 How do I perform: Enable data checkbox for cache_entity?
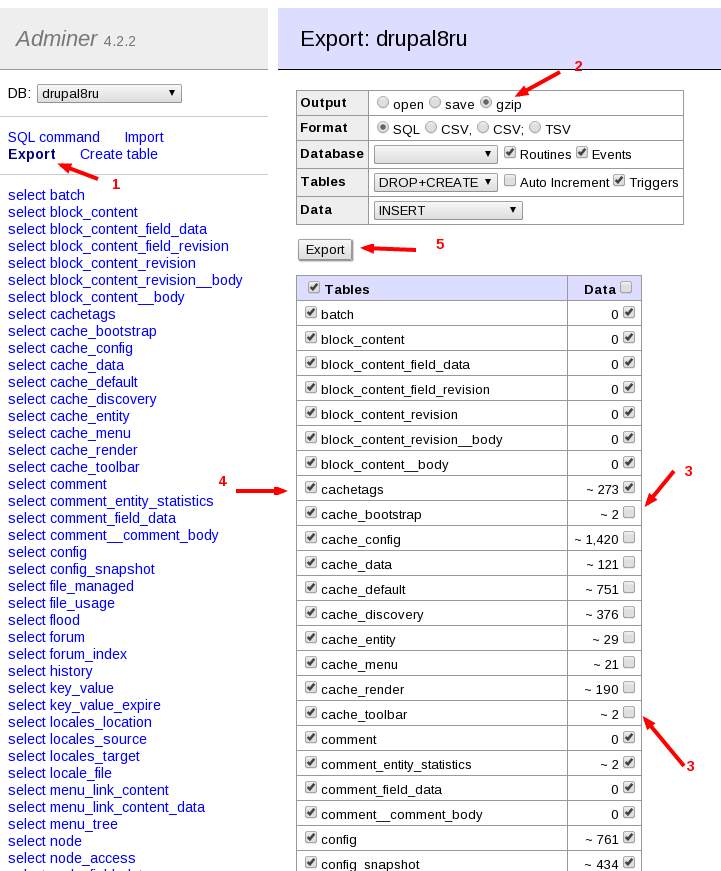pyautogui.click(x=629, y=637)
